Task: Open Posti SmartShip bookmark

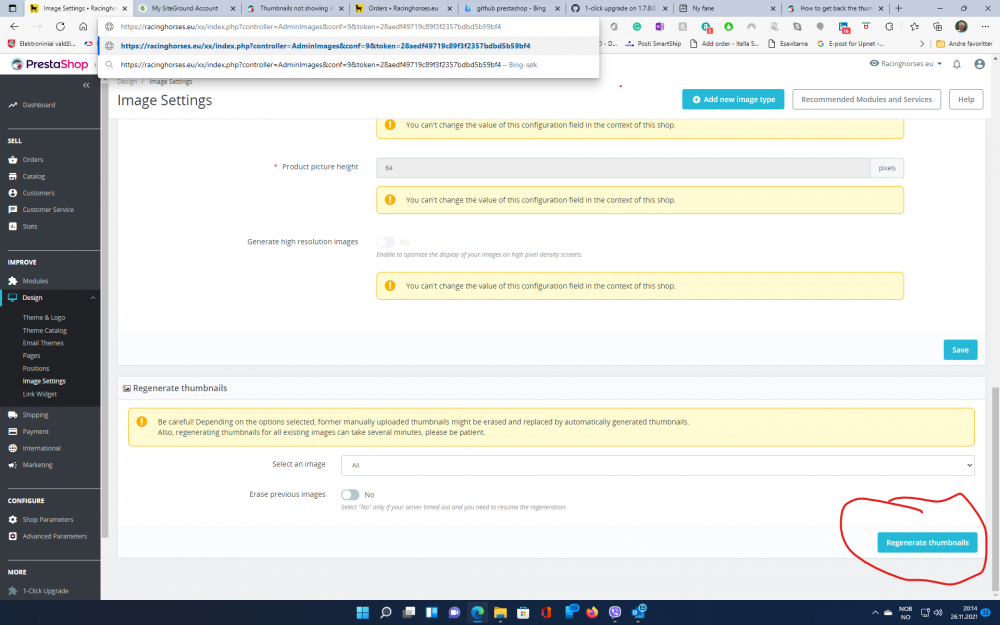Action: pos(653,43)
